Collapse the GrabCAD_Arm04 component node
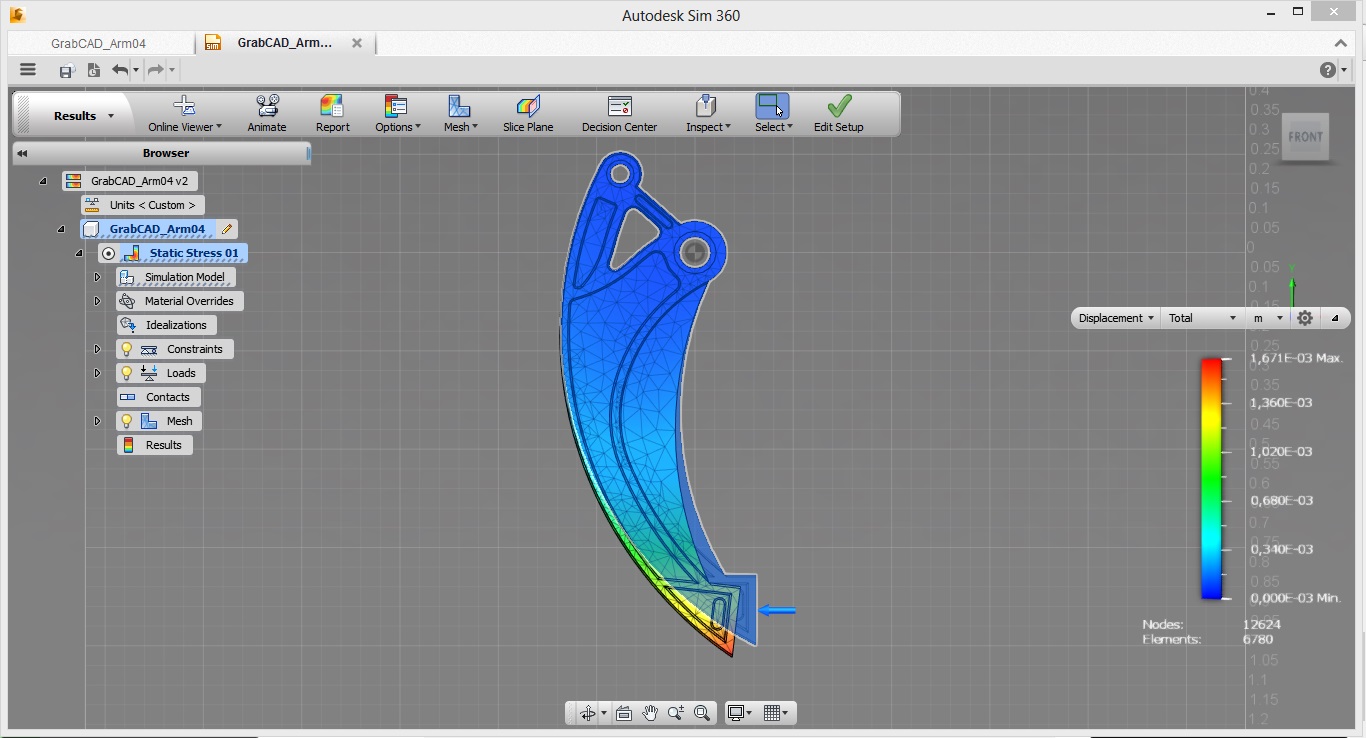Image resolution: width=1366 pixels, height=738 pixels. 61,229
